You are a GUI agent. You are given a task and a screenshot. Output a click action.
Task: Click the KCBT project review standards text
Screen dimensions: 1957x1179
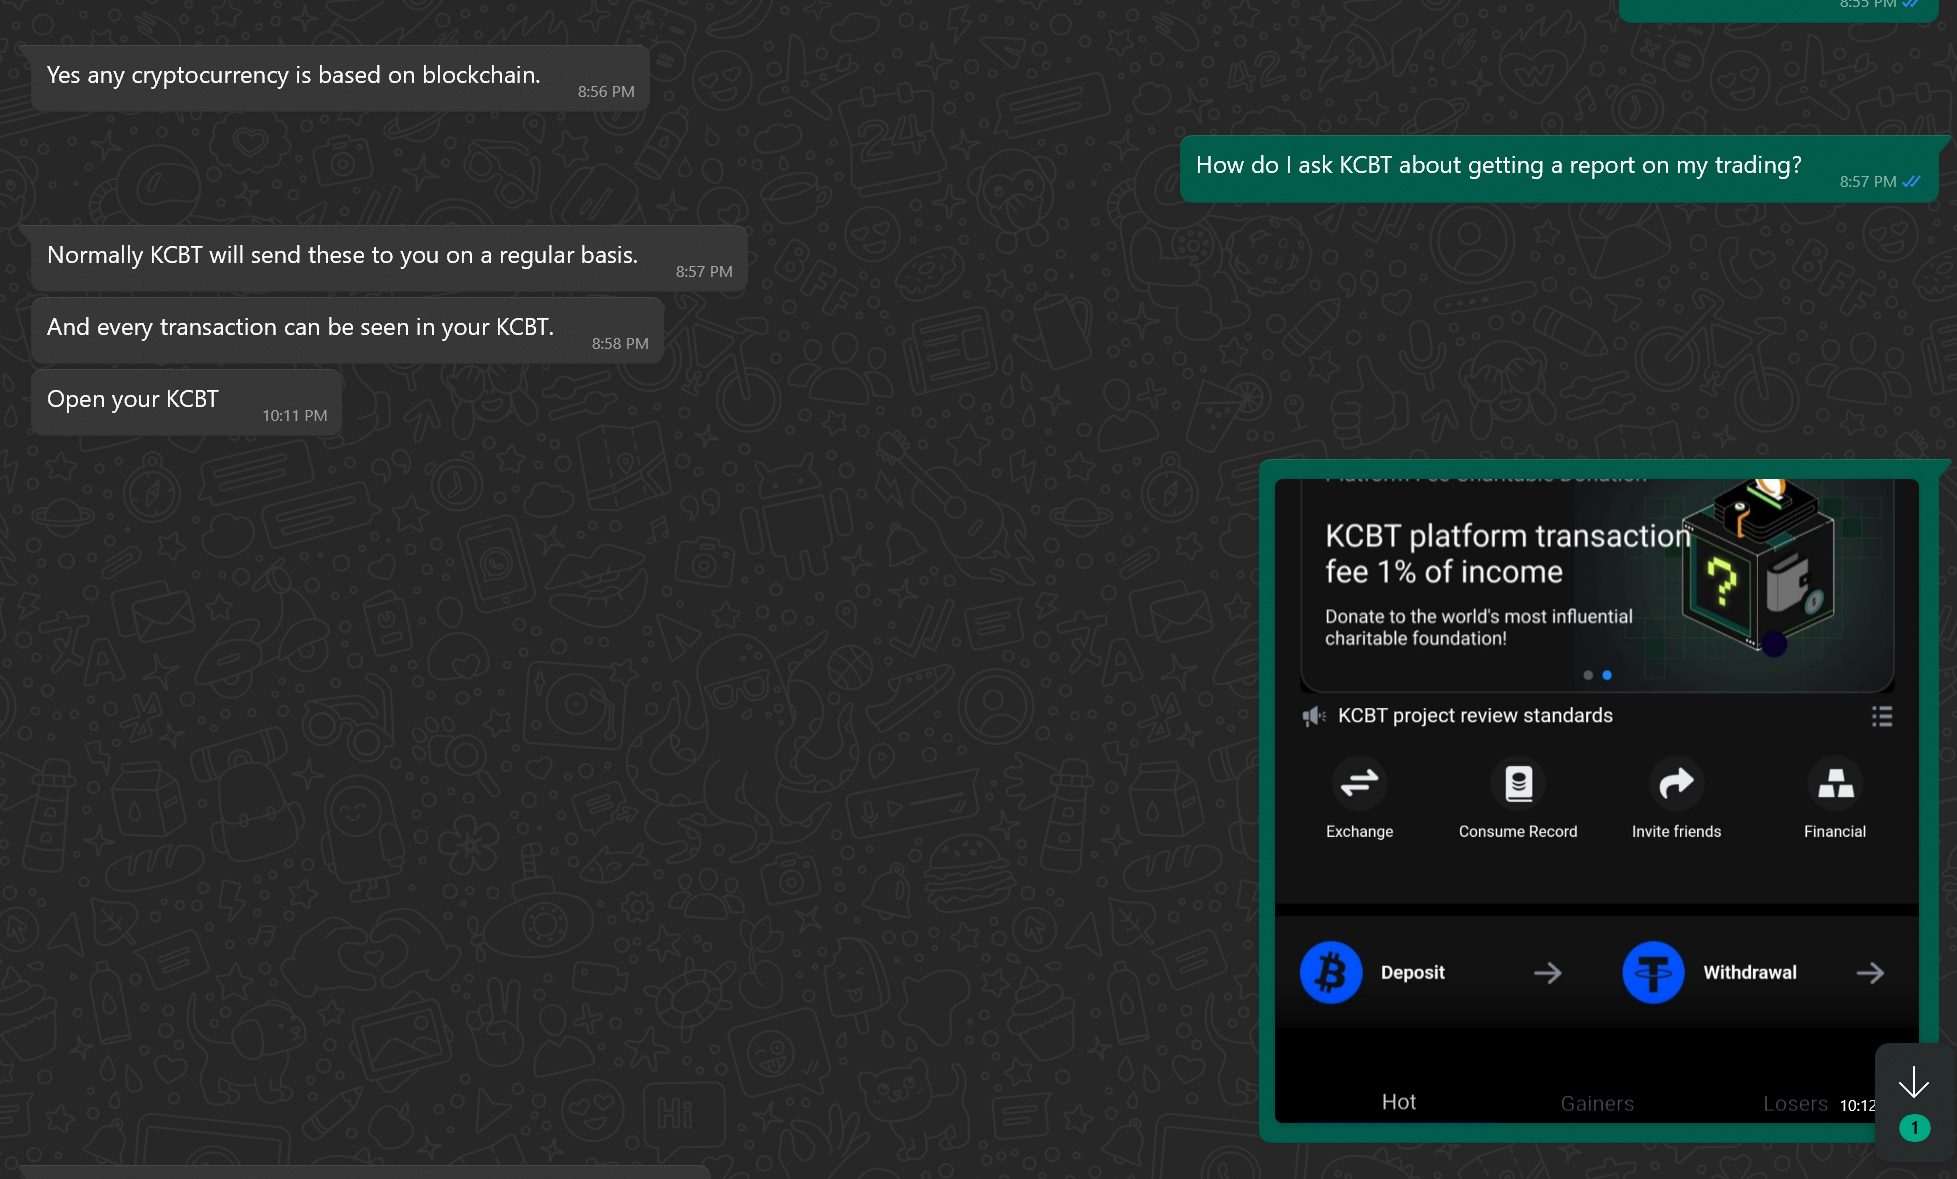point(1475,716)
